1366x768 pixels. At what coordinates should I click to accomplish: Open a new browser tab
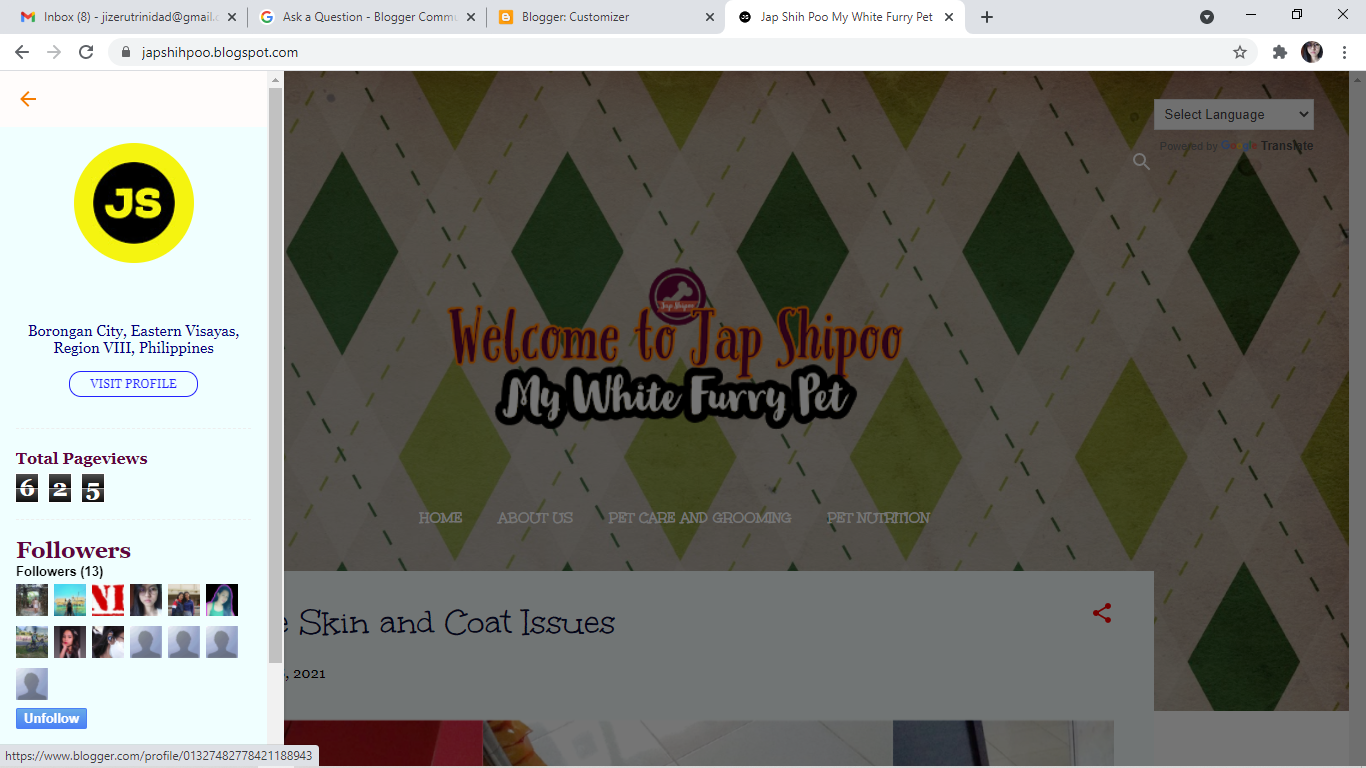pyautogui.click(x=987, y=17)
